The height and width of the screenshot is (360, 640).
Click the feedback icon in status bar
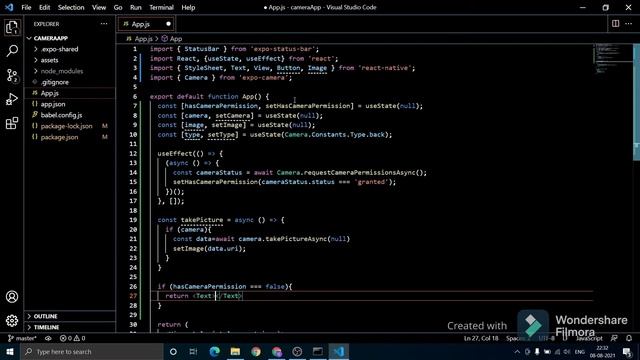click(x=614, y=338)
